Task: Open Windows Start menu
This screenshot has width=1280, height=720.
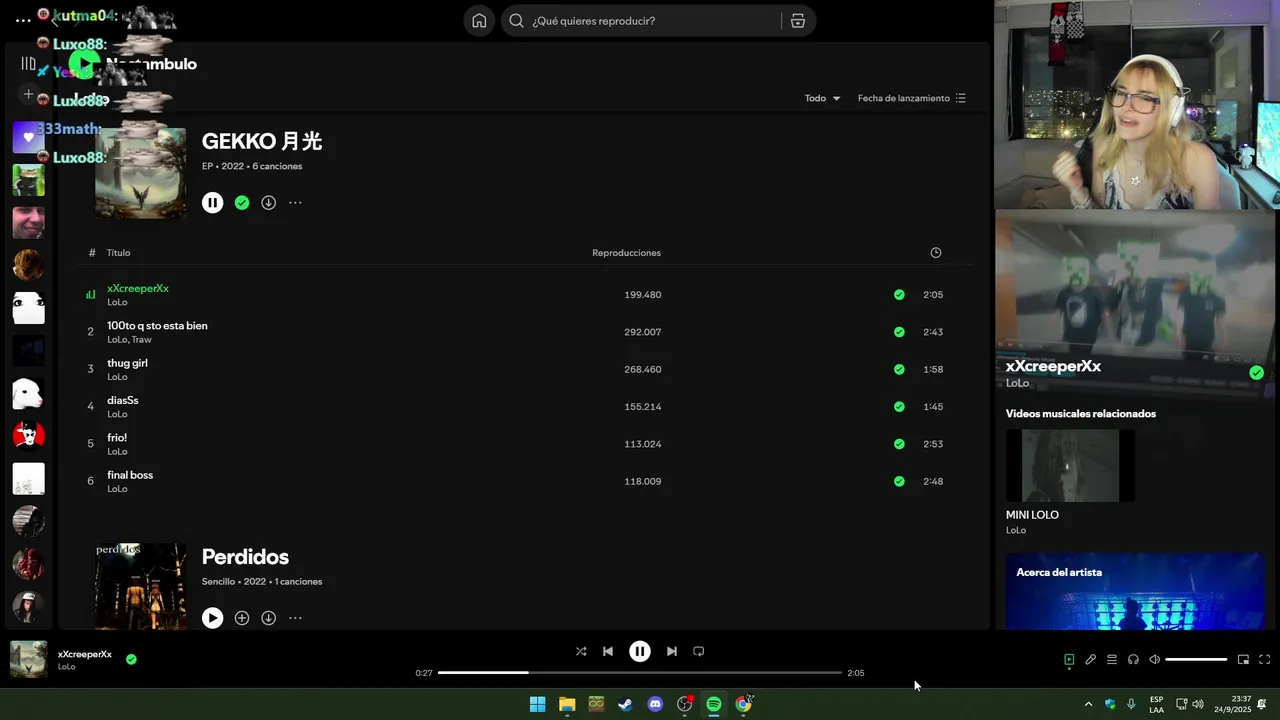Action: [537, 704]
